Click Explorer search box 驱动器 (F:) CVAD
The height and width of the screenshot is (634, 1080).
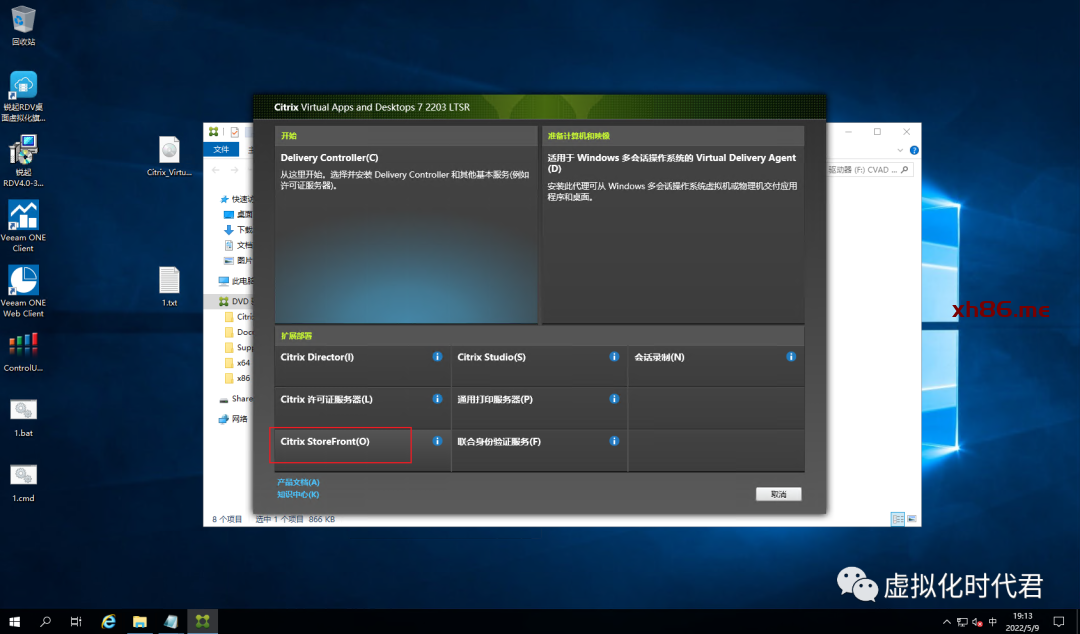pos(869,170)
